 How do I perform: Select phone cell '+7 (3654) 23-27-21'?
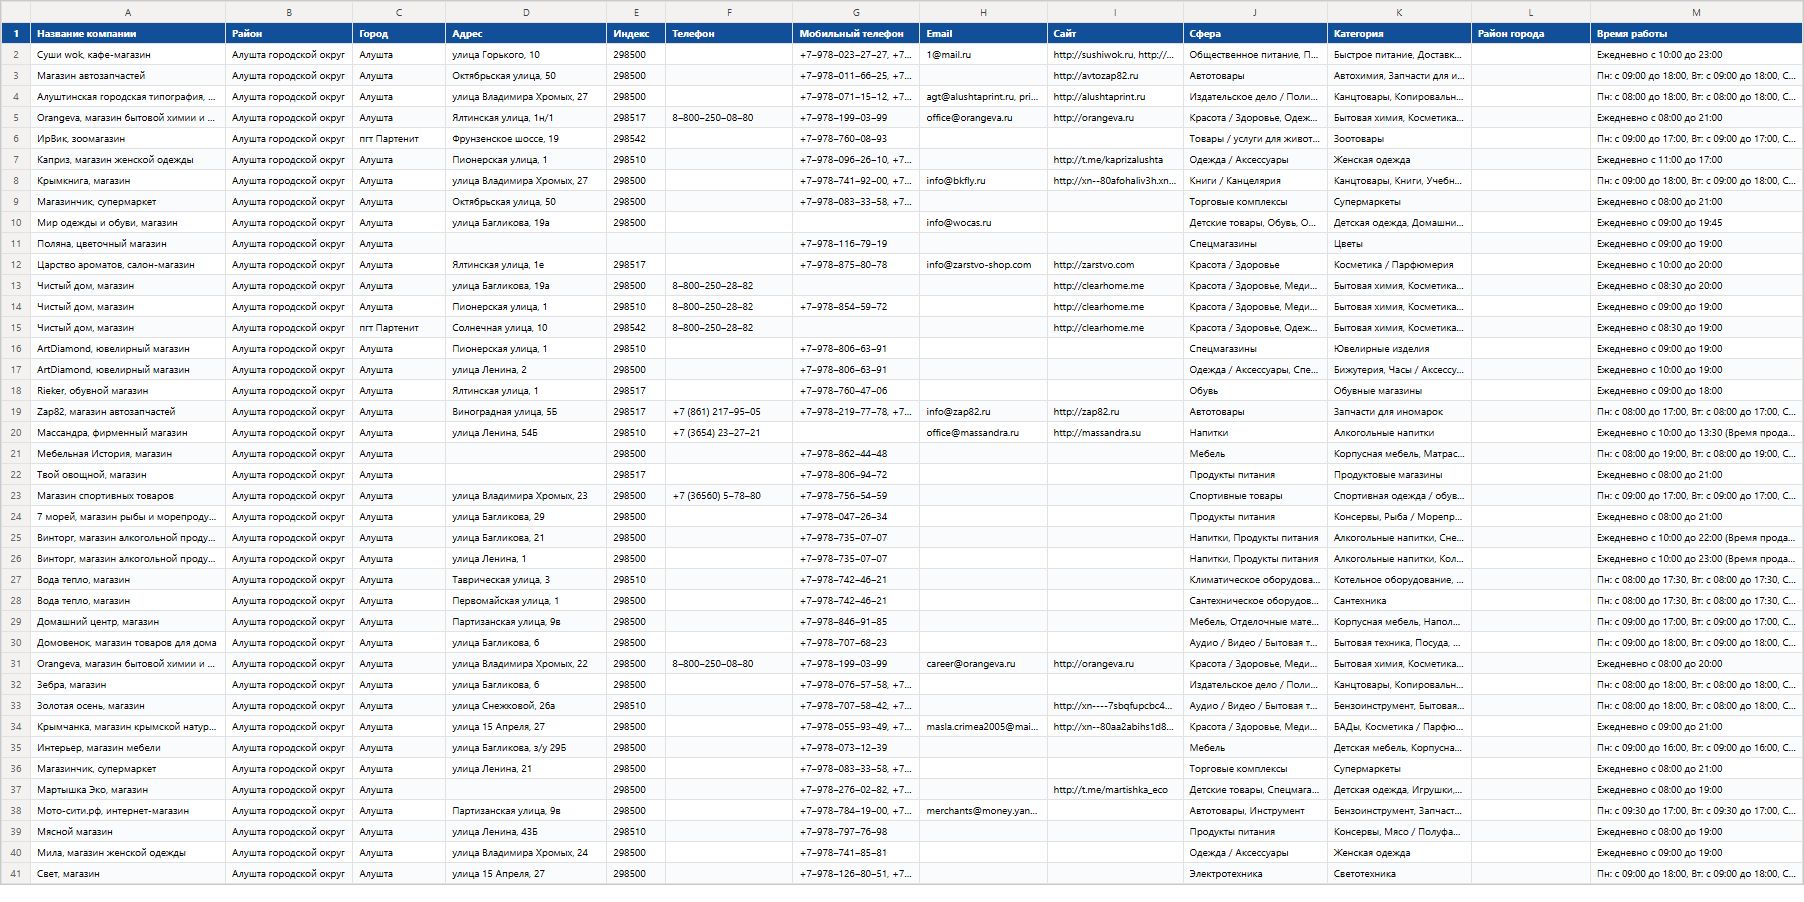[729, 433]
